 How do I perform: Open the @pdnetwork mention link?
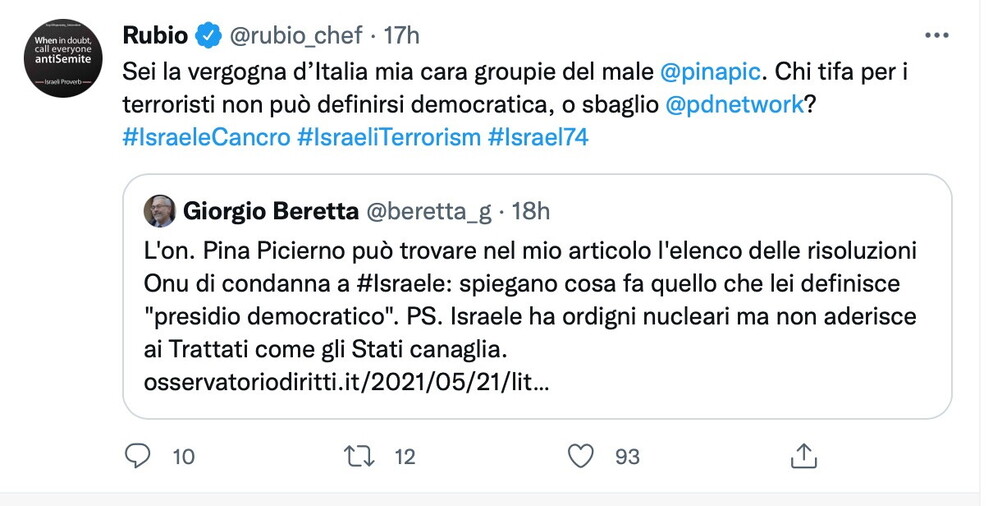tap(734, 105)
